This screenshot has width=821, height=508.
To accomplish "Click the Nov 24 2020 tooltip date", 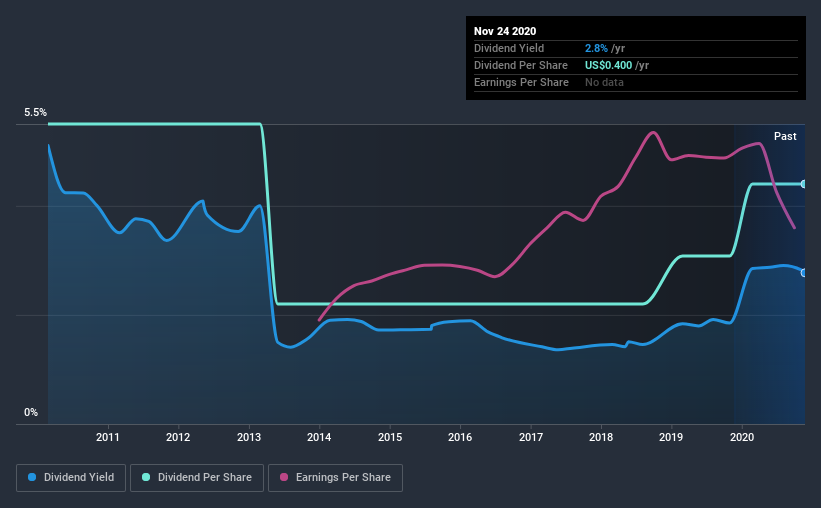I will [505, 31].
